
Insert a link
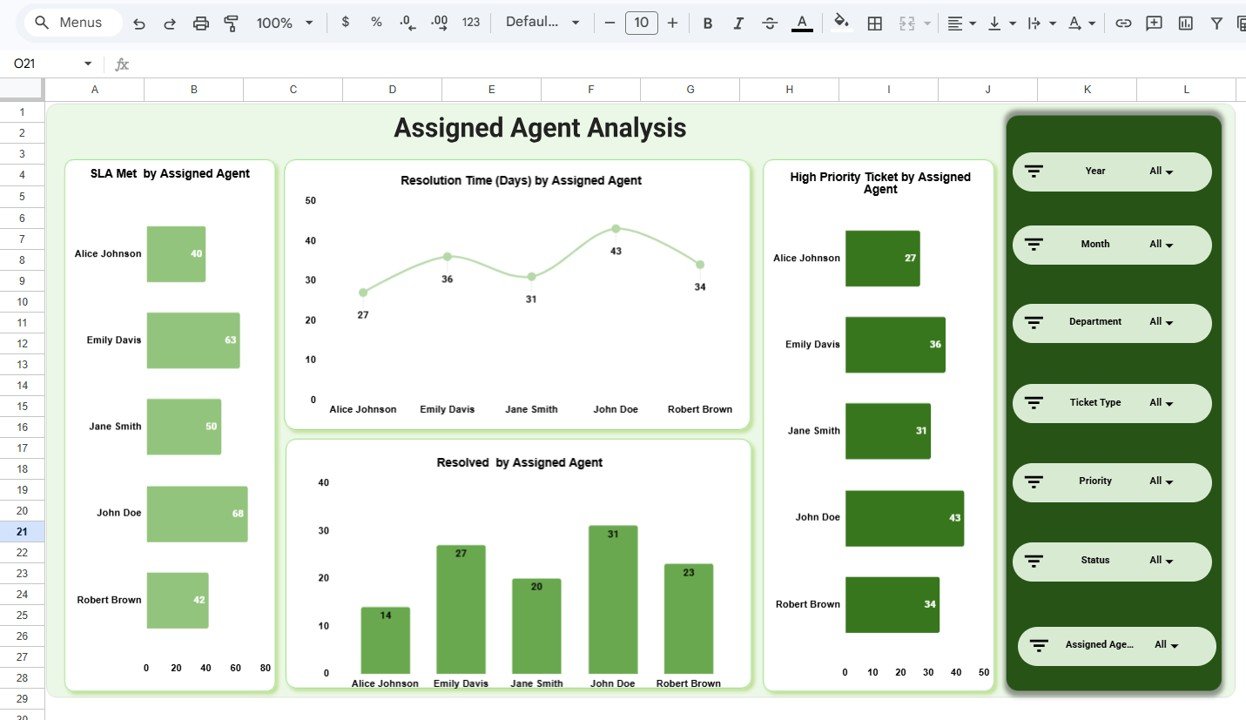pos(1123,22)
